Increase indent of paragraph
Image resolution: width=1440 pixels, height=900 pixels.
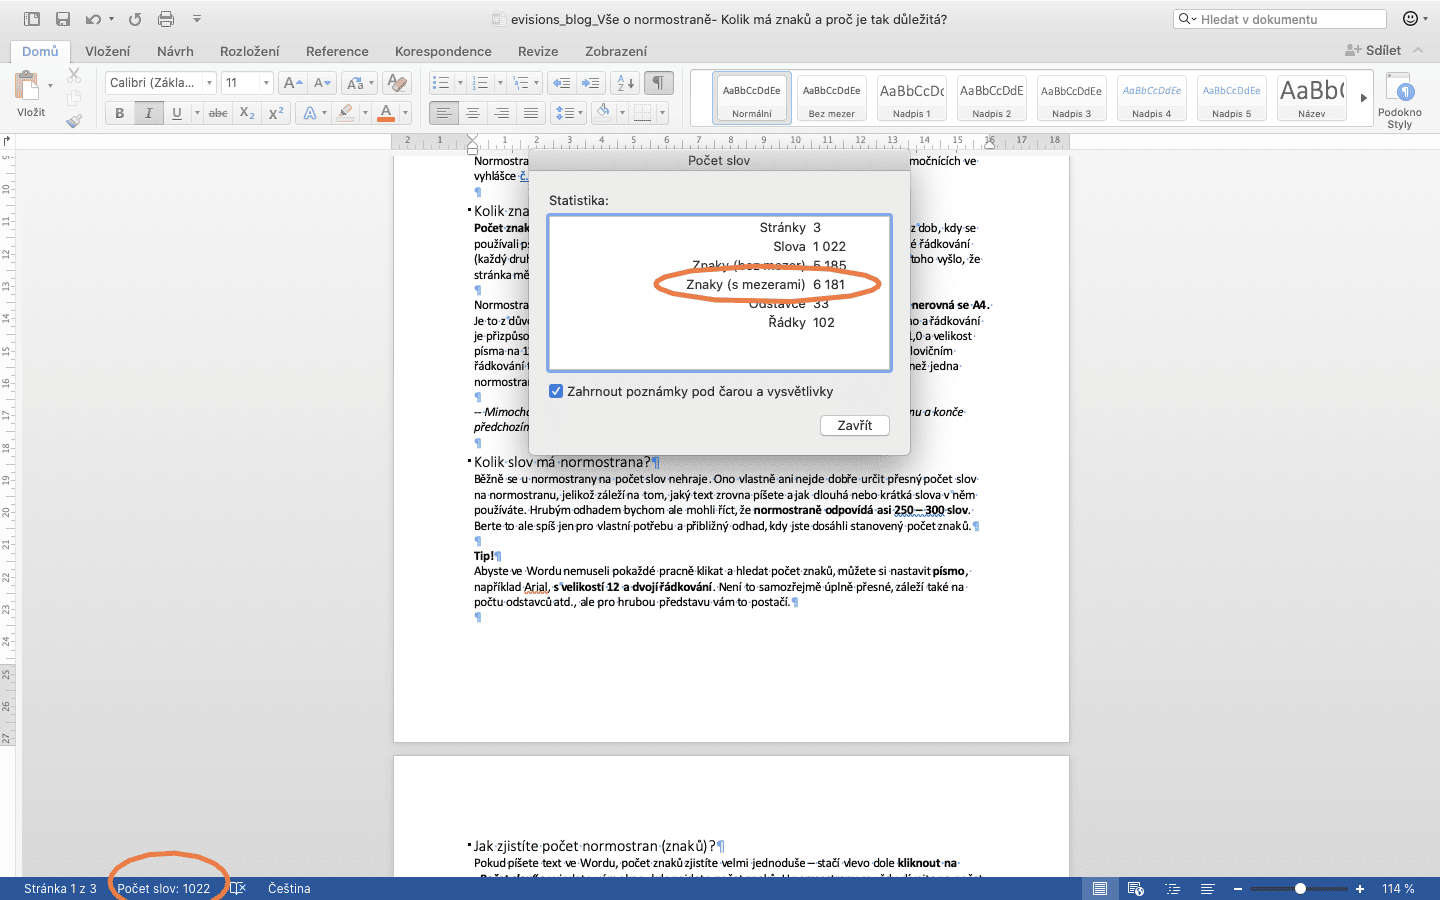[591, 83]
